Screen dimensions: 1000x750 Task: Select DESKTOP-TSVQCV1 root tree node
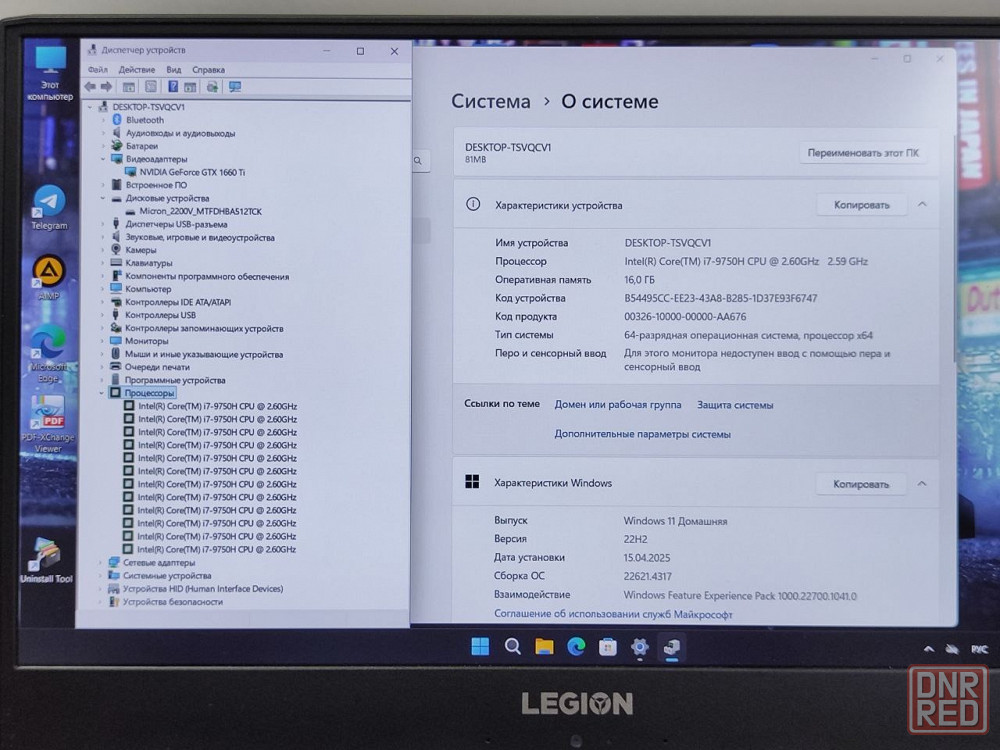click(149, 107)
